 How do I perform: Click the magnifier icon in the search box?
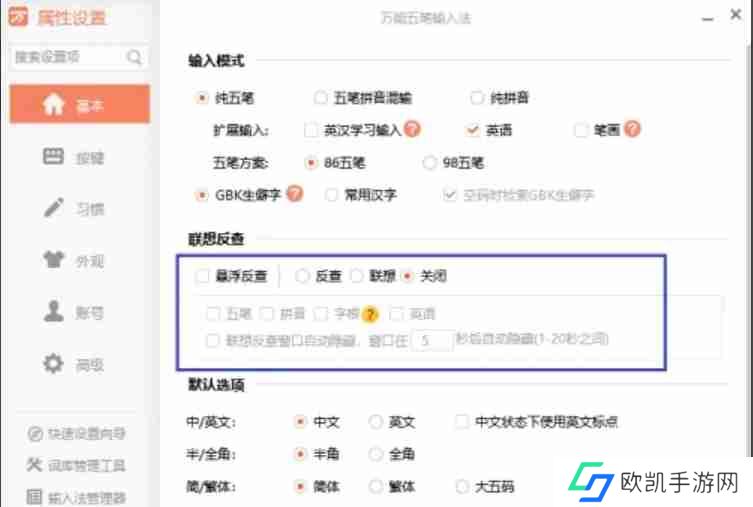pyautogui.click(x=134, y=57)
